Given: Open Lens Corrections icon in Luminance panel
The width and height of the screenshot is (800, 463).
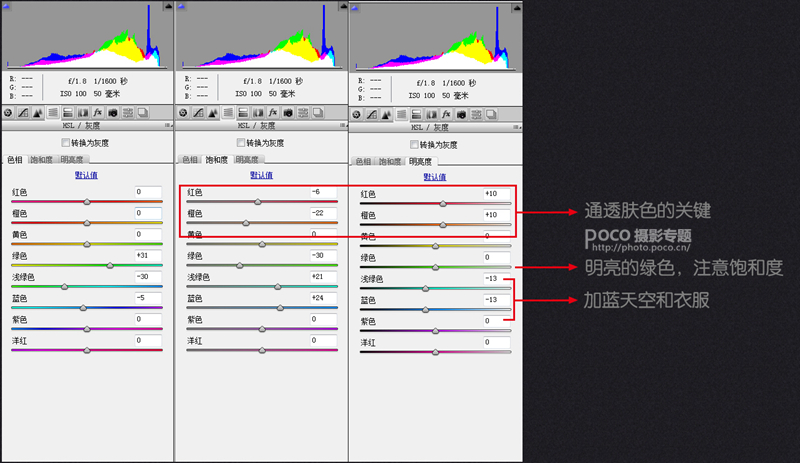Looking at the screenshot, I should tap(432, 115).
